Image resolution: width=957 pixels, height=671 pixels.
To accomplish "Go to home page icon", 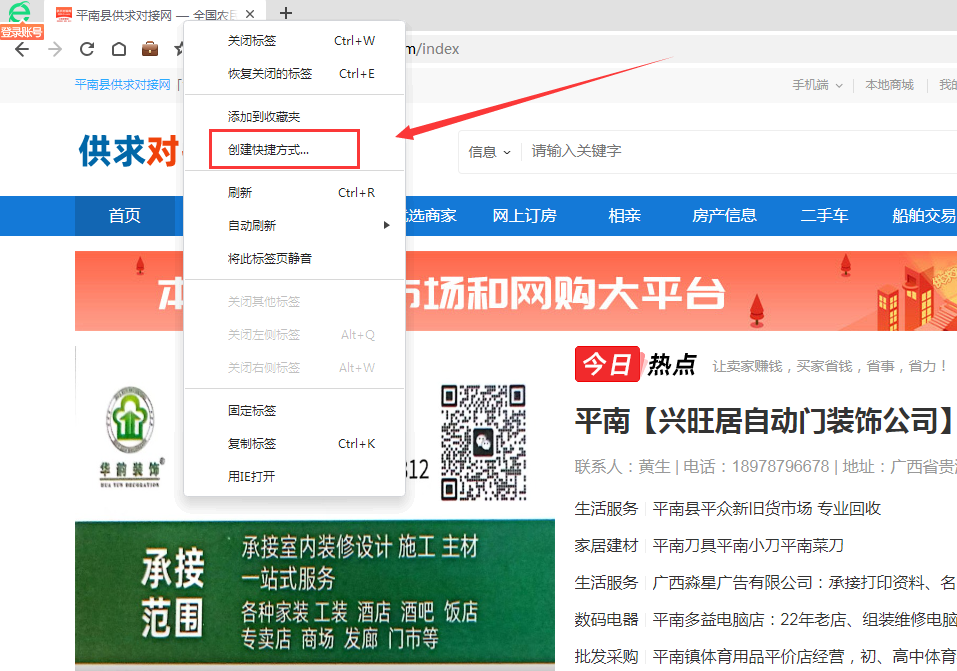I will tap(118, 49).
